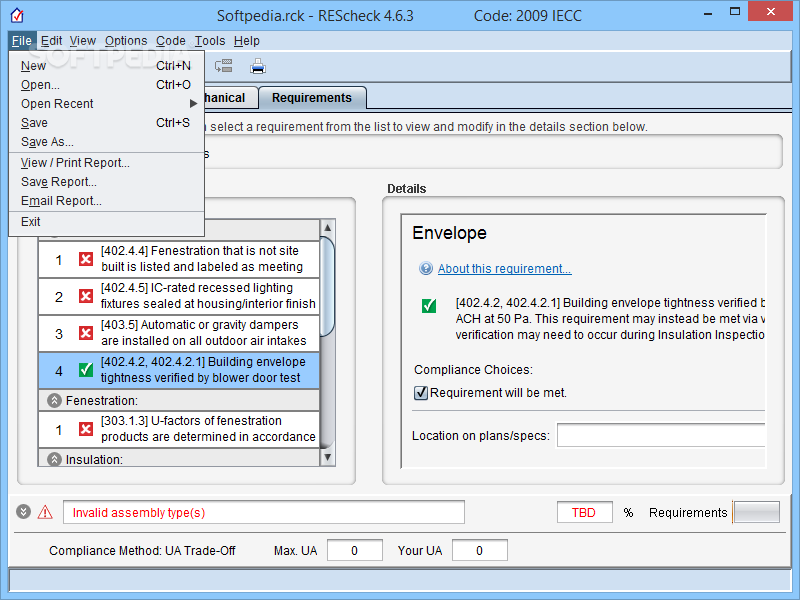Image resolution: width=800 pixels, height=600 pixels.
Task: Toggle red X status for 403.5 dampers requirement
Action: (86, 333)
